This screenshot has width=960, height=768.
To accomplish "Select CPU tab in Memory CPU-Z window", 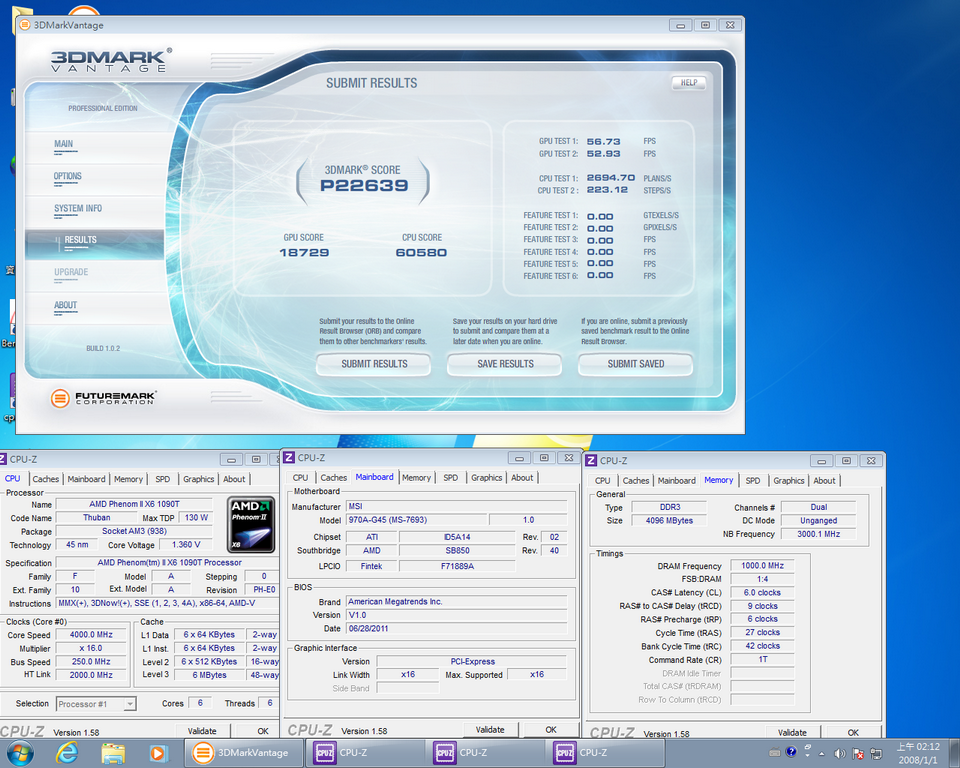I will 602,481.
